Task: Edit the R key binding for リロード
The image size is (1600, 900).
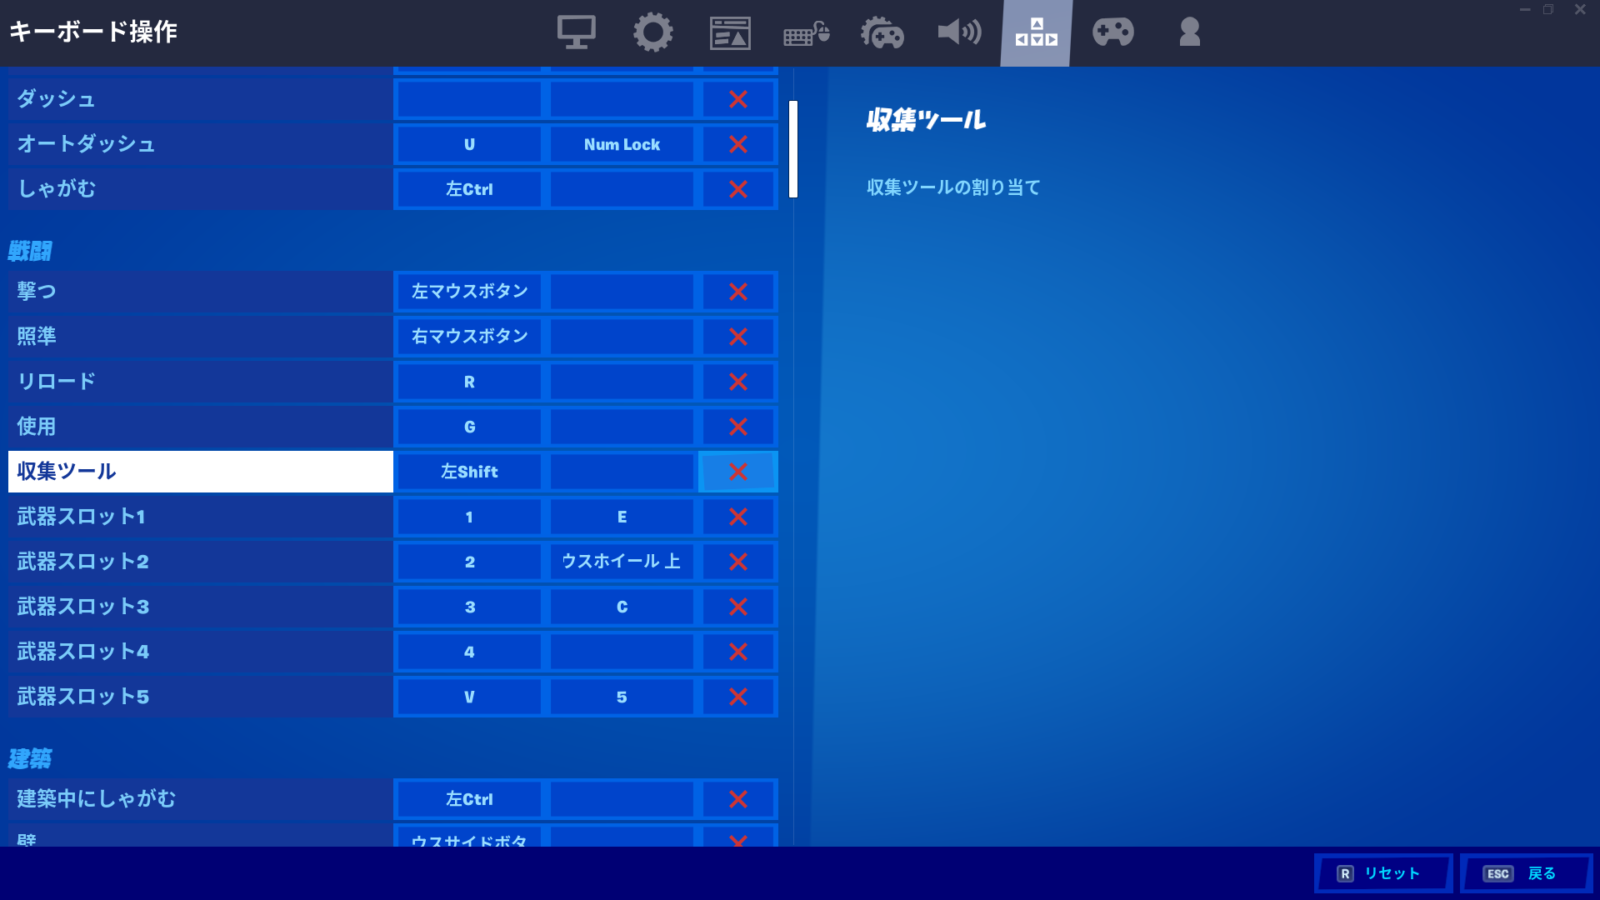Action: tap(469, 382)
